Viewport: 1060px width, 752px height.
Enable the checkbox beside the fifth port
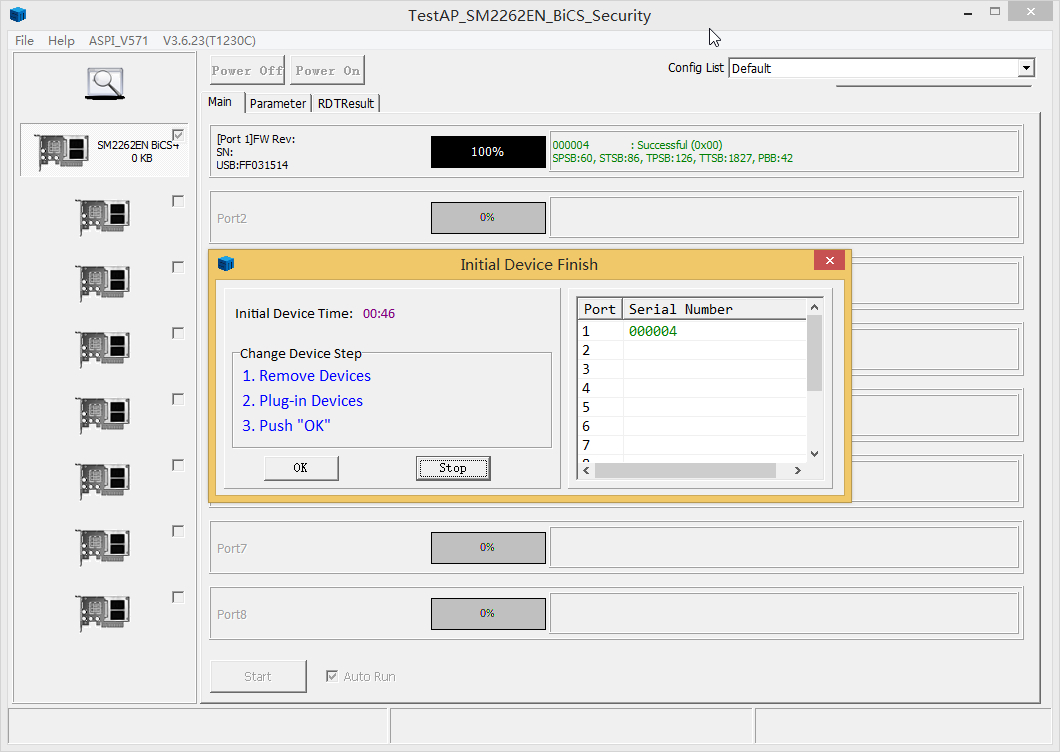(178, 399)
